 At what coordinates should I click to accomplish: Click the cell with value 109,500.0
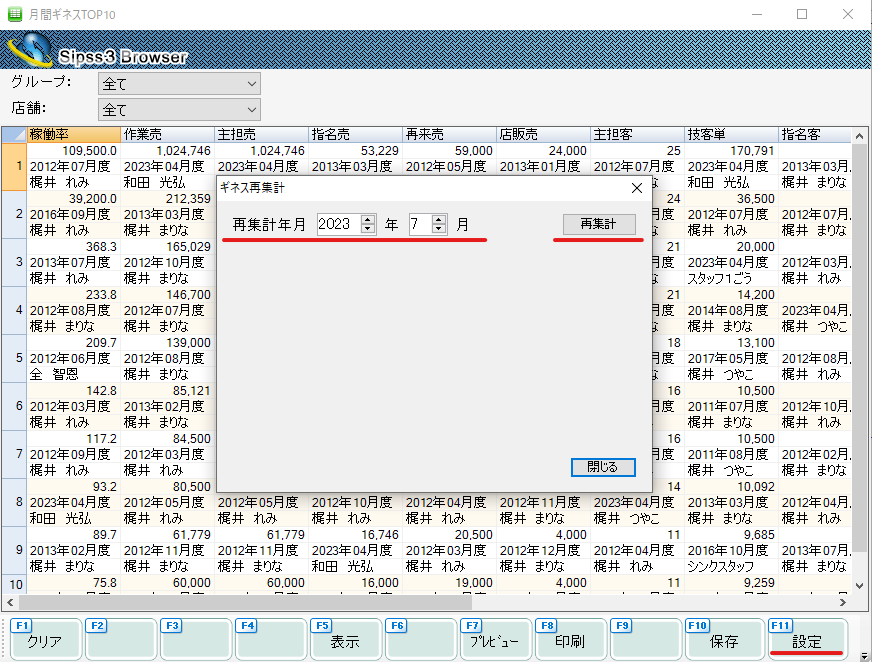coord(73,151)
